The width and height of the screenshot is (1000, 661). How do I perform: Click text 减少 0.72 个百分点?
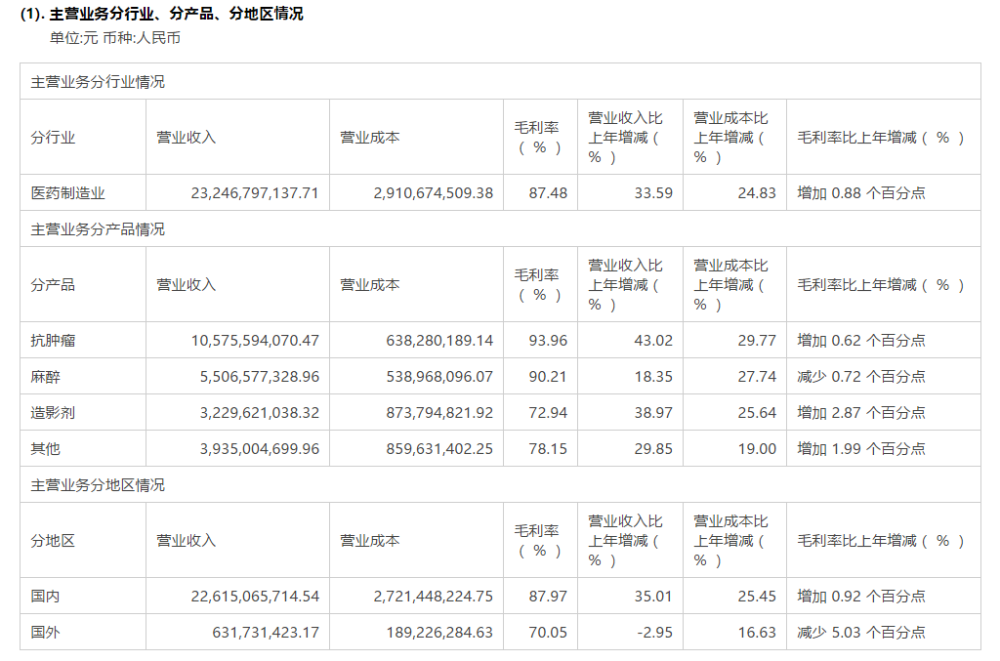[861, 376]
